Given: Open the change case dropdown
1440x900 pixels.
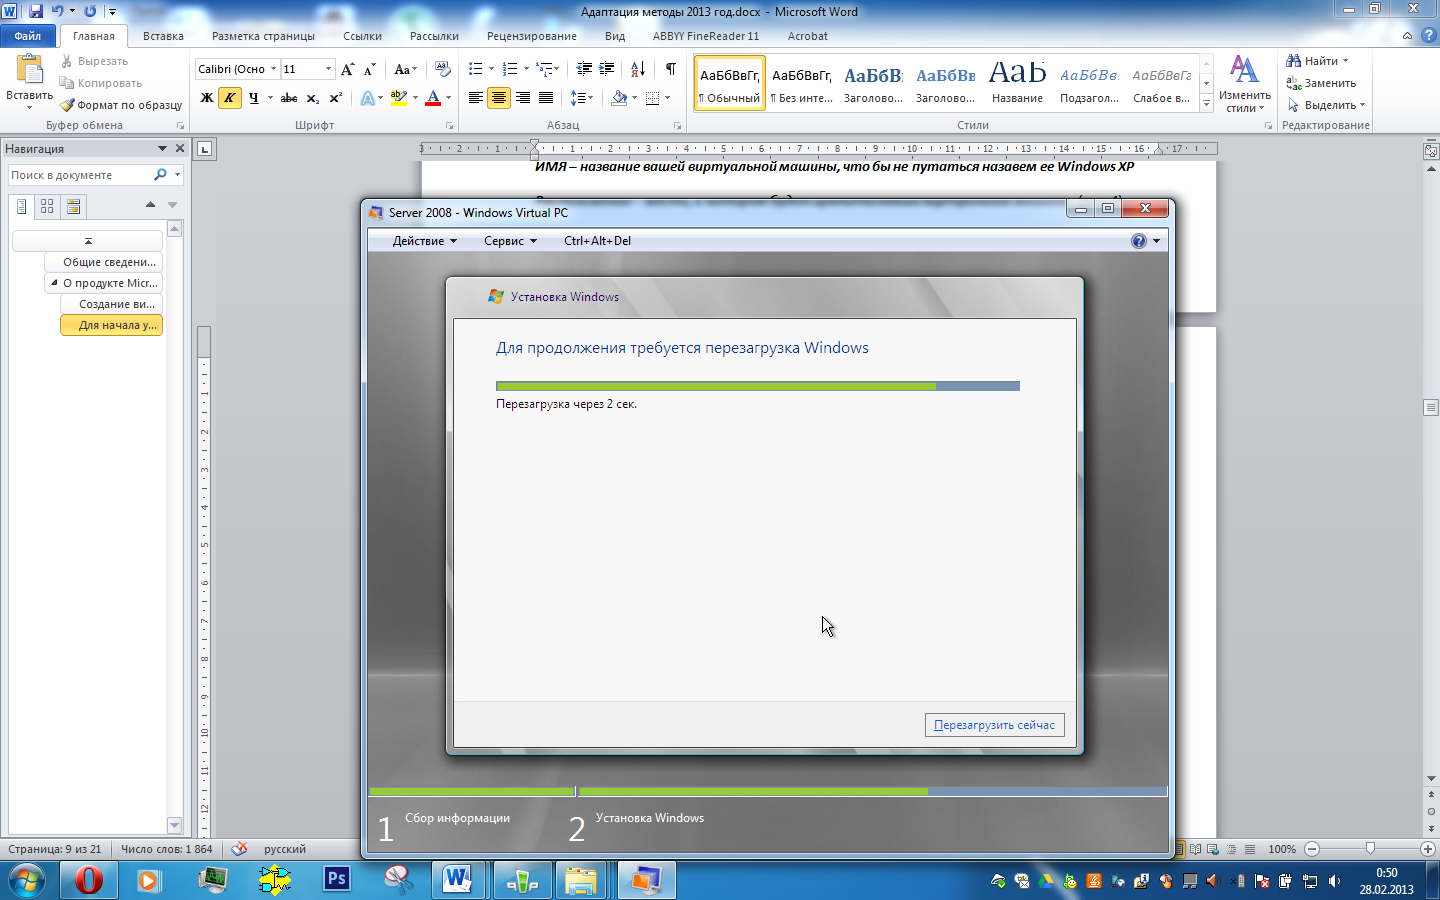Looking at the screenshot, I should 405,69.
